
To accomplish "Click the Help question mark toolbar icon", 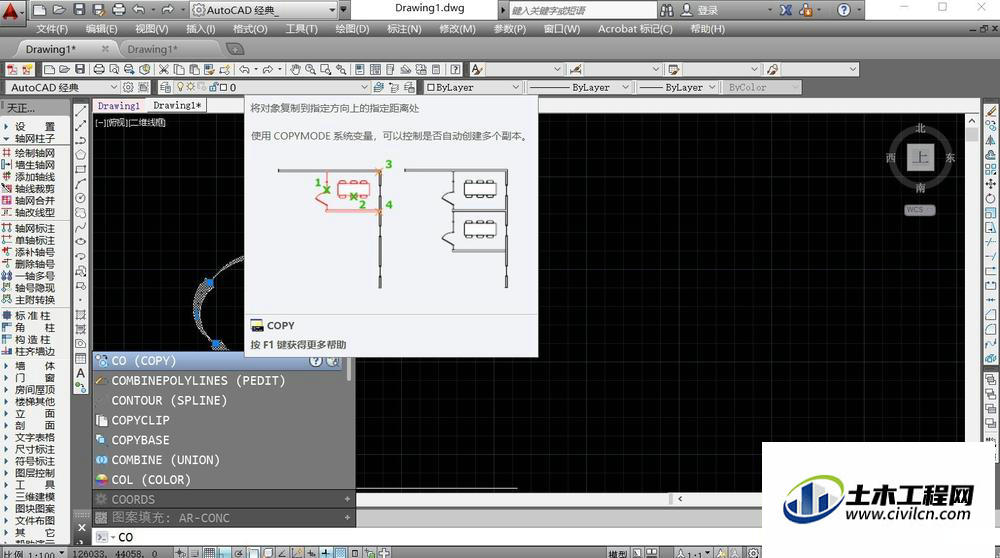I will [x=455, y=70].
